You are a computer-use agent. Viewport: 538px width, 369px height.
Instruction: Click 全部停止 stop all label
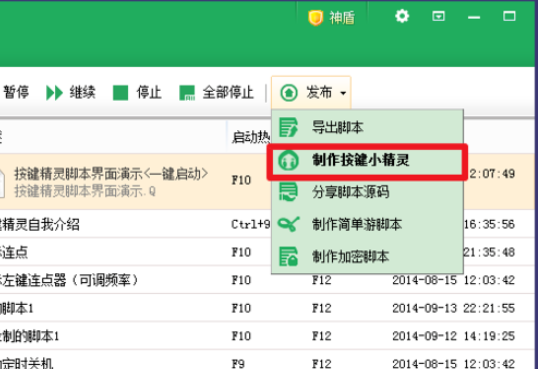[x=228, y=92]
